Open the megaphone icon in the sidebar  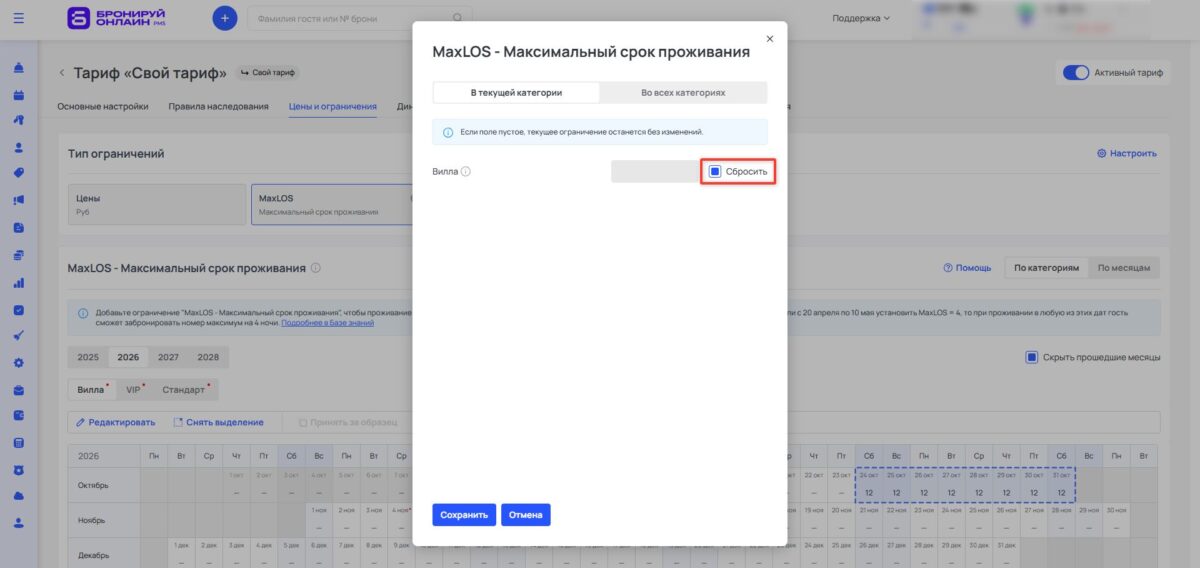[19, 199]
